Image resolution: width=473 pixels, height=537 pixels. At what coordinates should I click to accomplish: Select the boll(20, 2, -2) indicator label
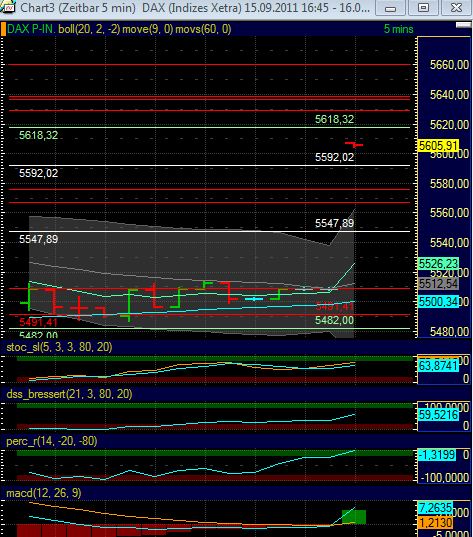point(89,29)
